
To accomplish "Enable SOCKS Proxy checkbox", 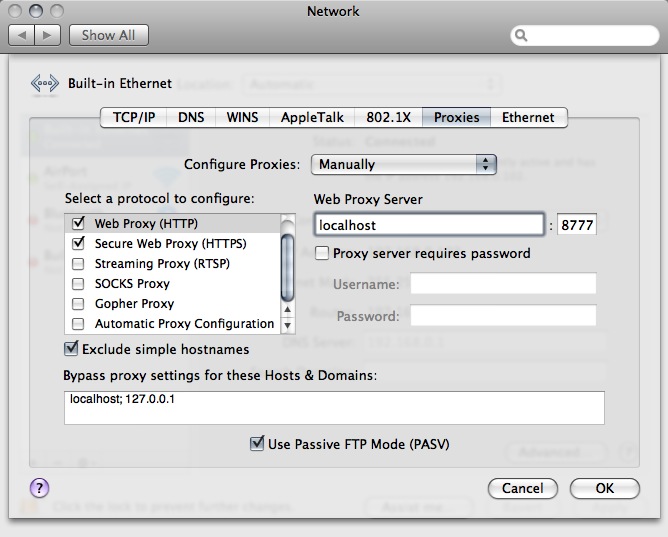I will [78, 284].
